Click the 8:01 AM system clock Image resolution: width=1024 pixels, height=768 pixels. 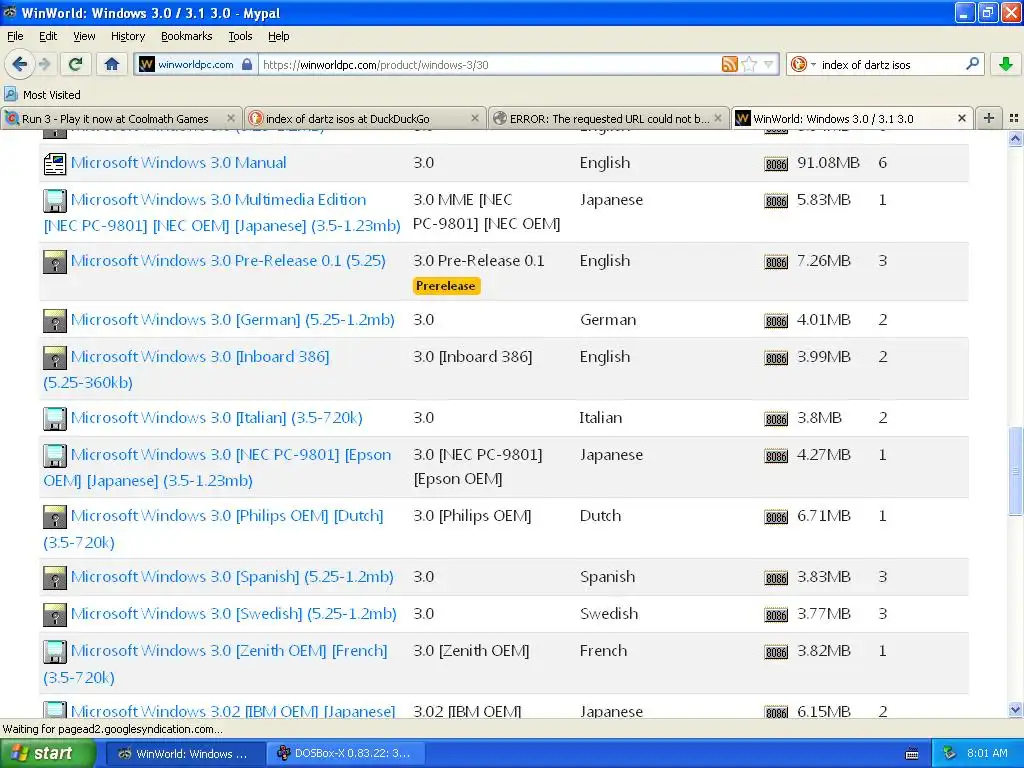[x=987, y=753]
